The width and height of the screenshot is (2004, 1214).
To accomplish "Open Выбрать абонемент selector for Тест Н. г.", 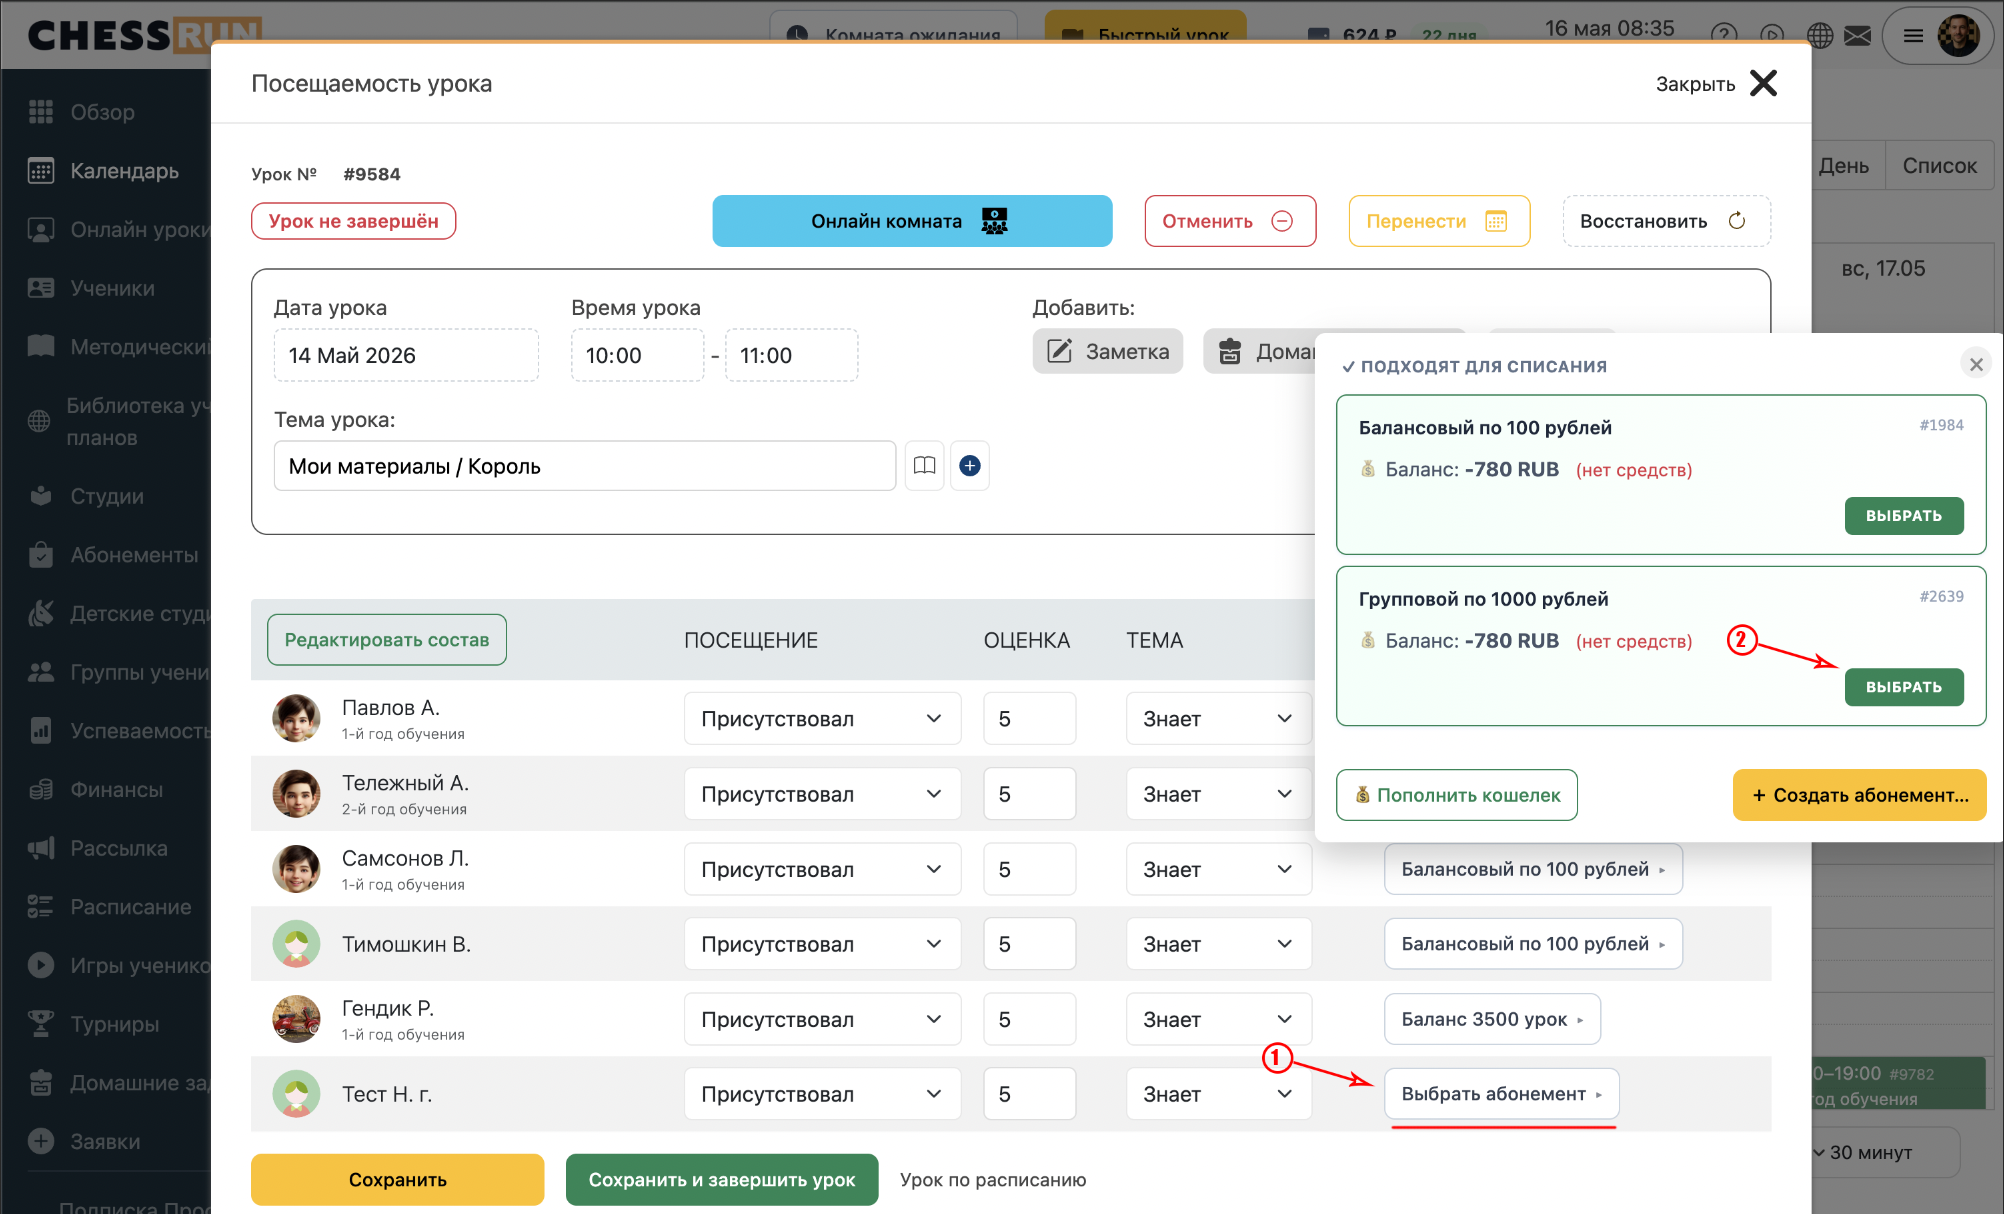I will [x=1501, y=1094].
